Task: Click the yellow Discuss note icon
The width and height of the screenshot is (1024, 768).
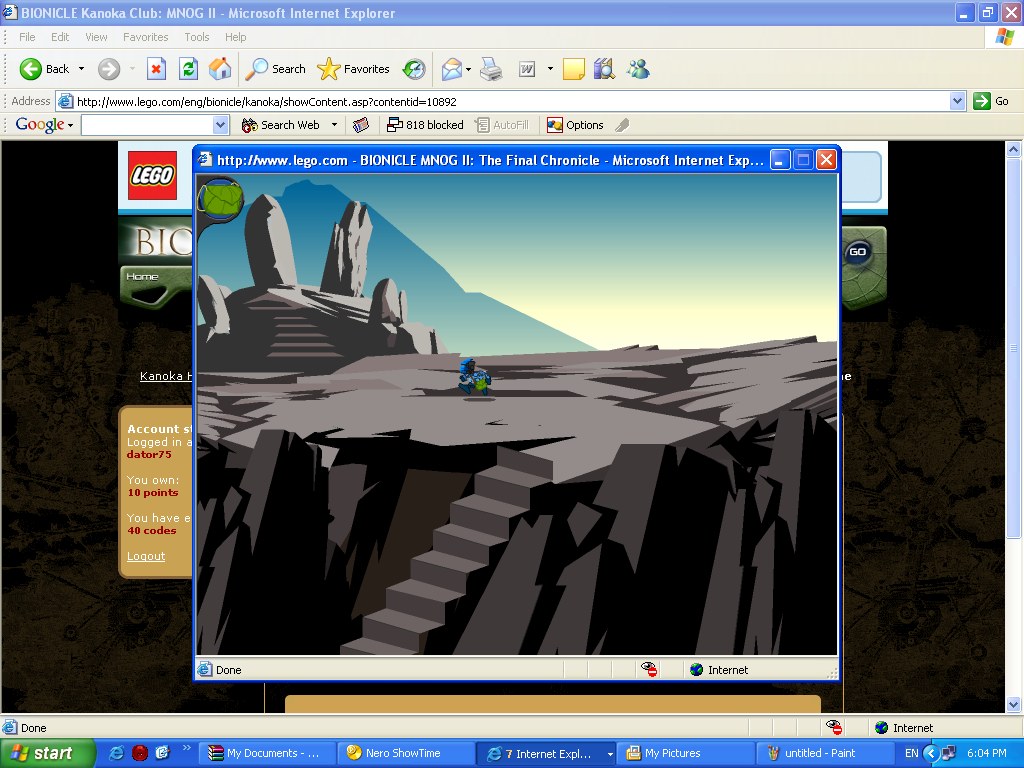Action: pyautogui.click(x=573, y=69)
